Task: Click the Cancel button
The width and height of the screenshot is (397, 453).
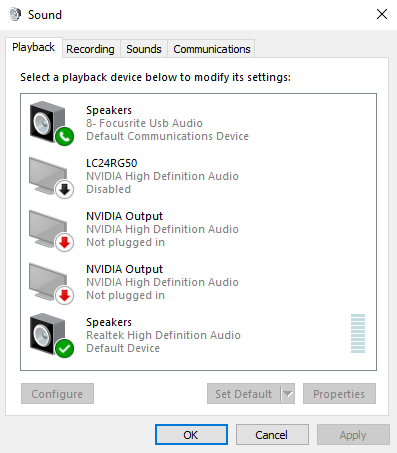Action: 272,435
